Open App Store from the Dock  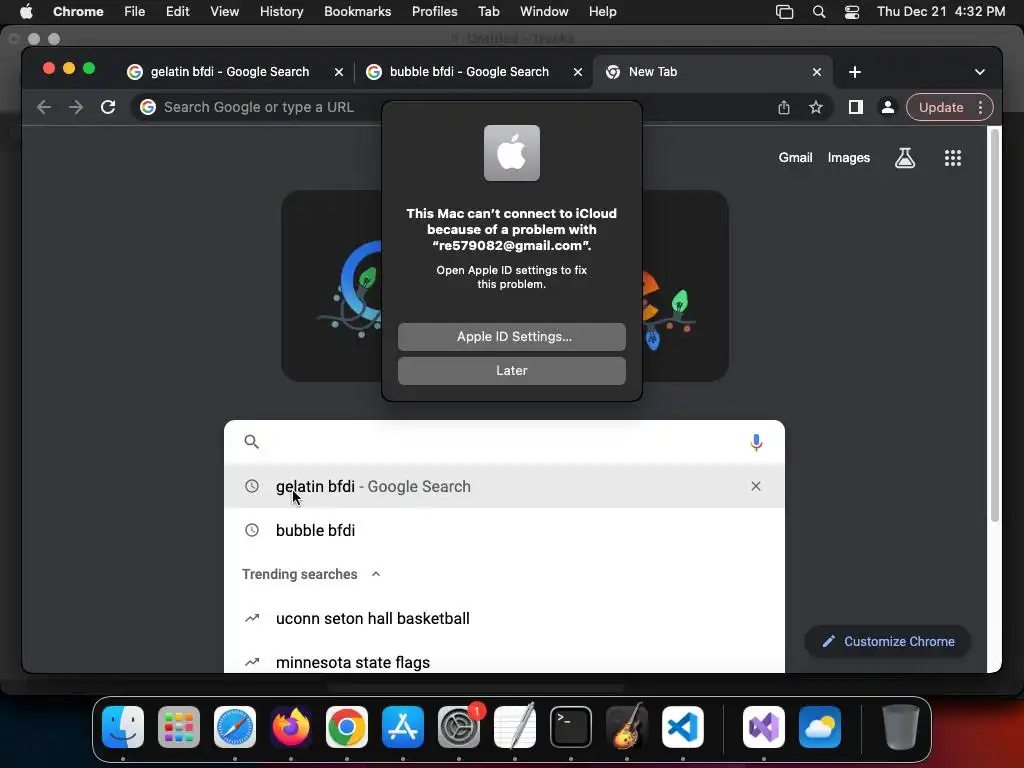[403, 727]
